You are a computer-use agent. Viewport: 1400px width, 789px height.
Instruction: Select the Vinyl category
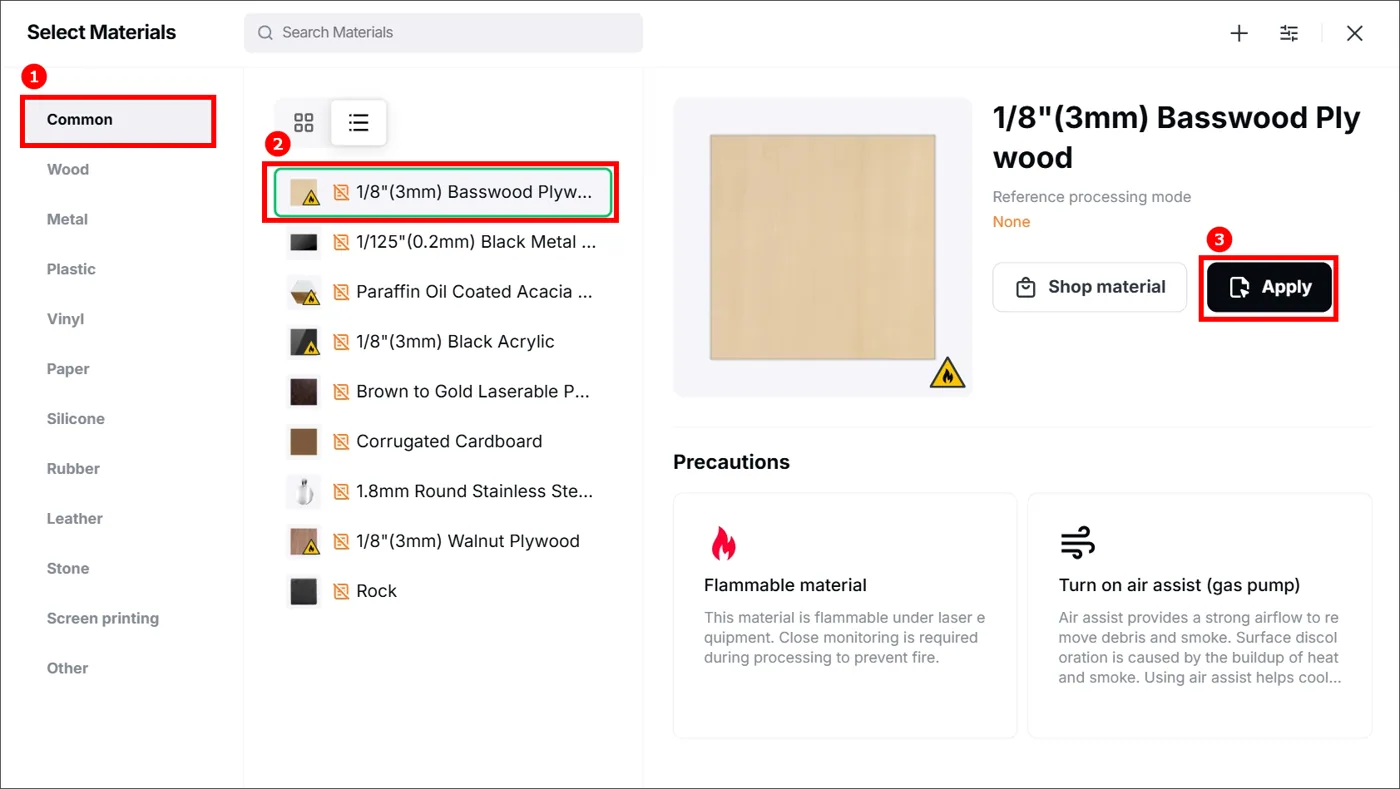coord(65,319)
